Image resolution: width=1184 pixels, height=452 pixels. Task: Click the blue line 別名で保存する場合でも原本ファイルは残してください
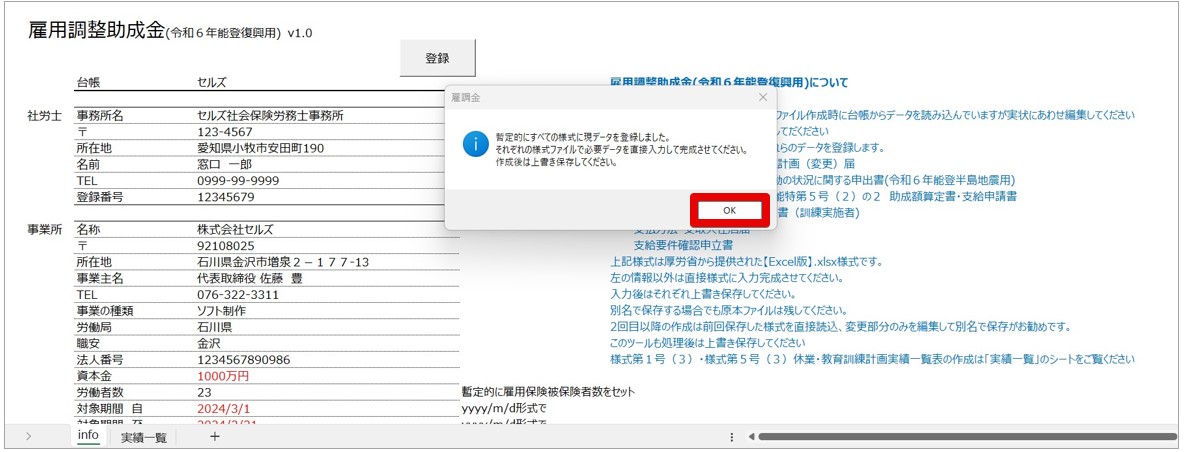tap(729, 311)
